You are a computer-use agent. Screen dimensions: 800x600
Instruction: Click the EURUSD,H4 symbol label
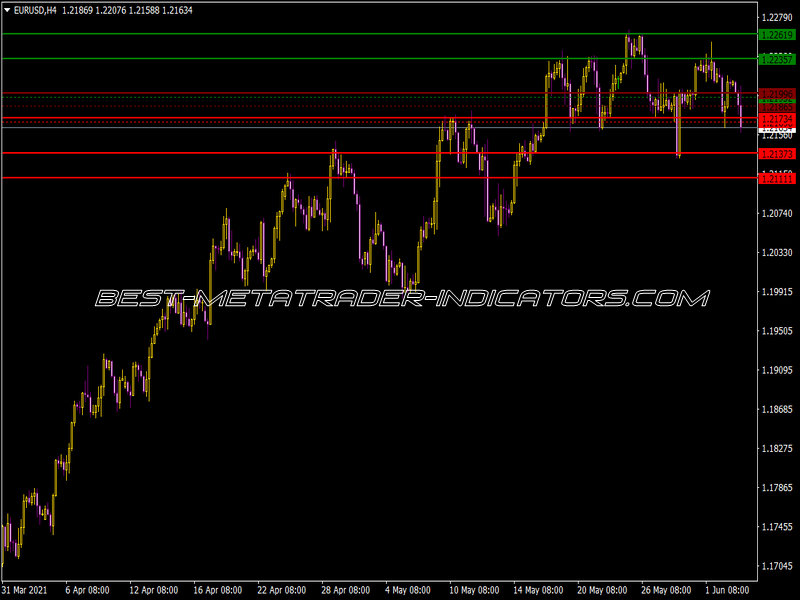point(35,10)
